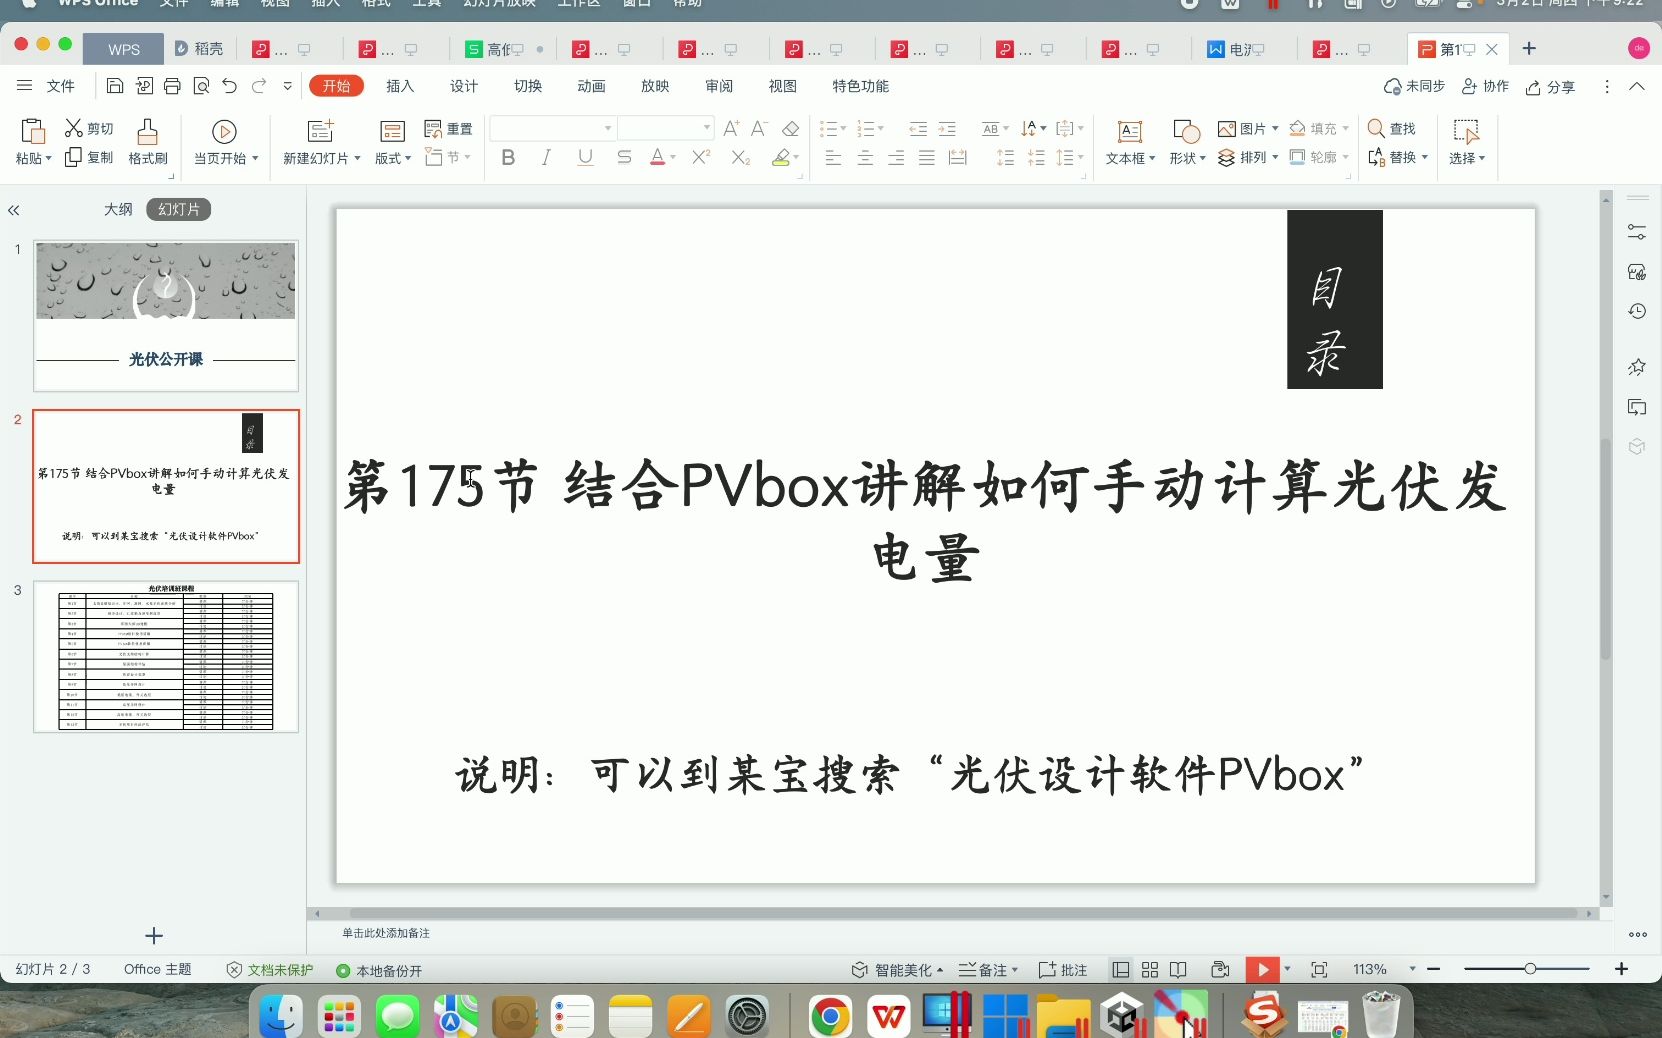1662x1038 pixels.
Task: Click the Reset (重置) slide button
Action: pos(448,128)
